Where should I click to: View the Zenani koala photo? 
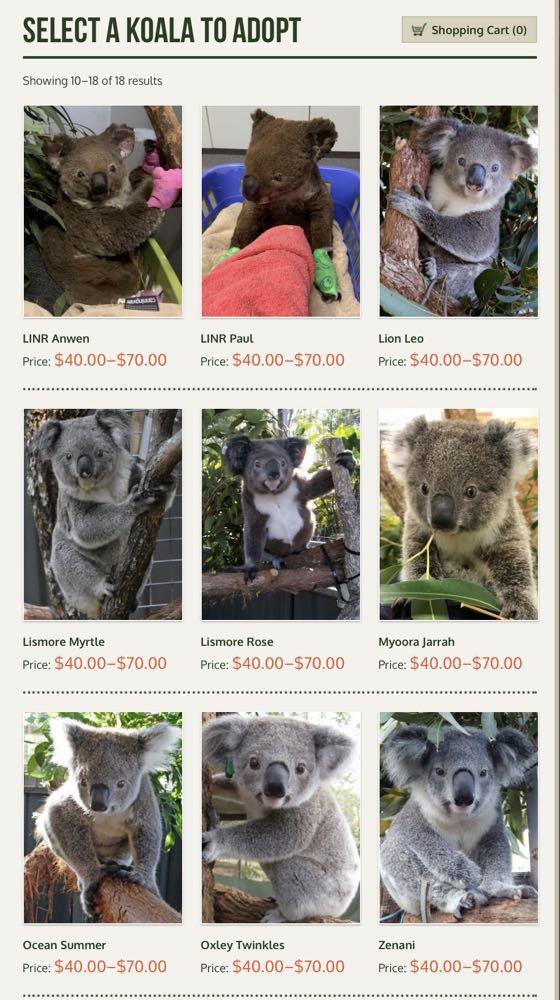coord(459,818)
